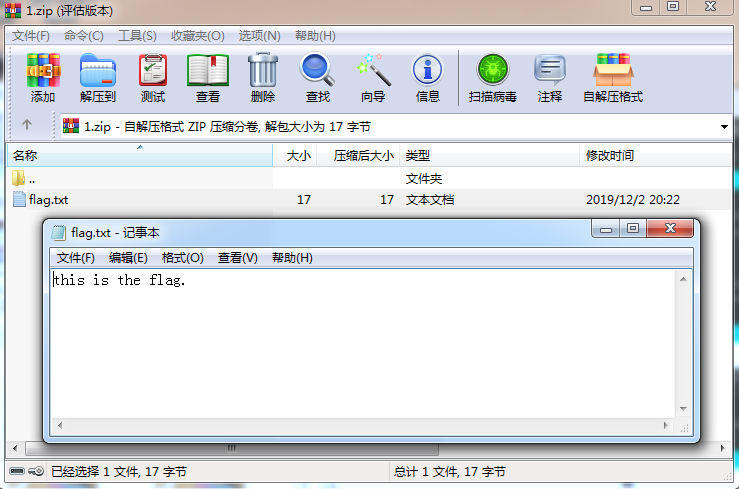The image size is (739, 489).
Task: Click the key password icon in status bar
Action: tap(36, 471)
